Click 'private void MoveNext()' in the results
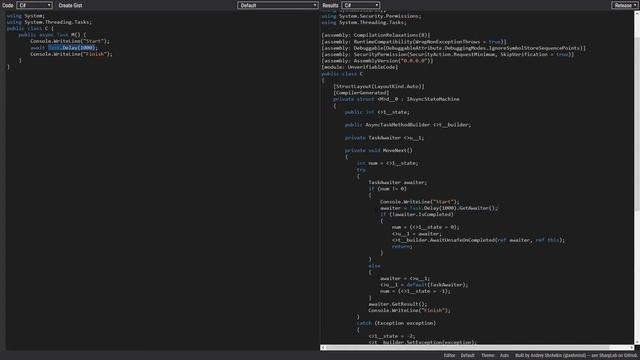Viewport: 640px width, 360px height. click(379, 150)
